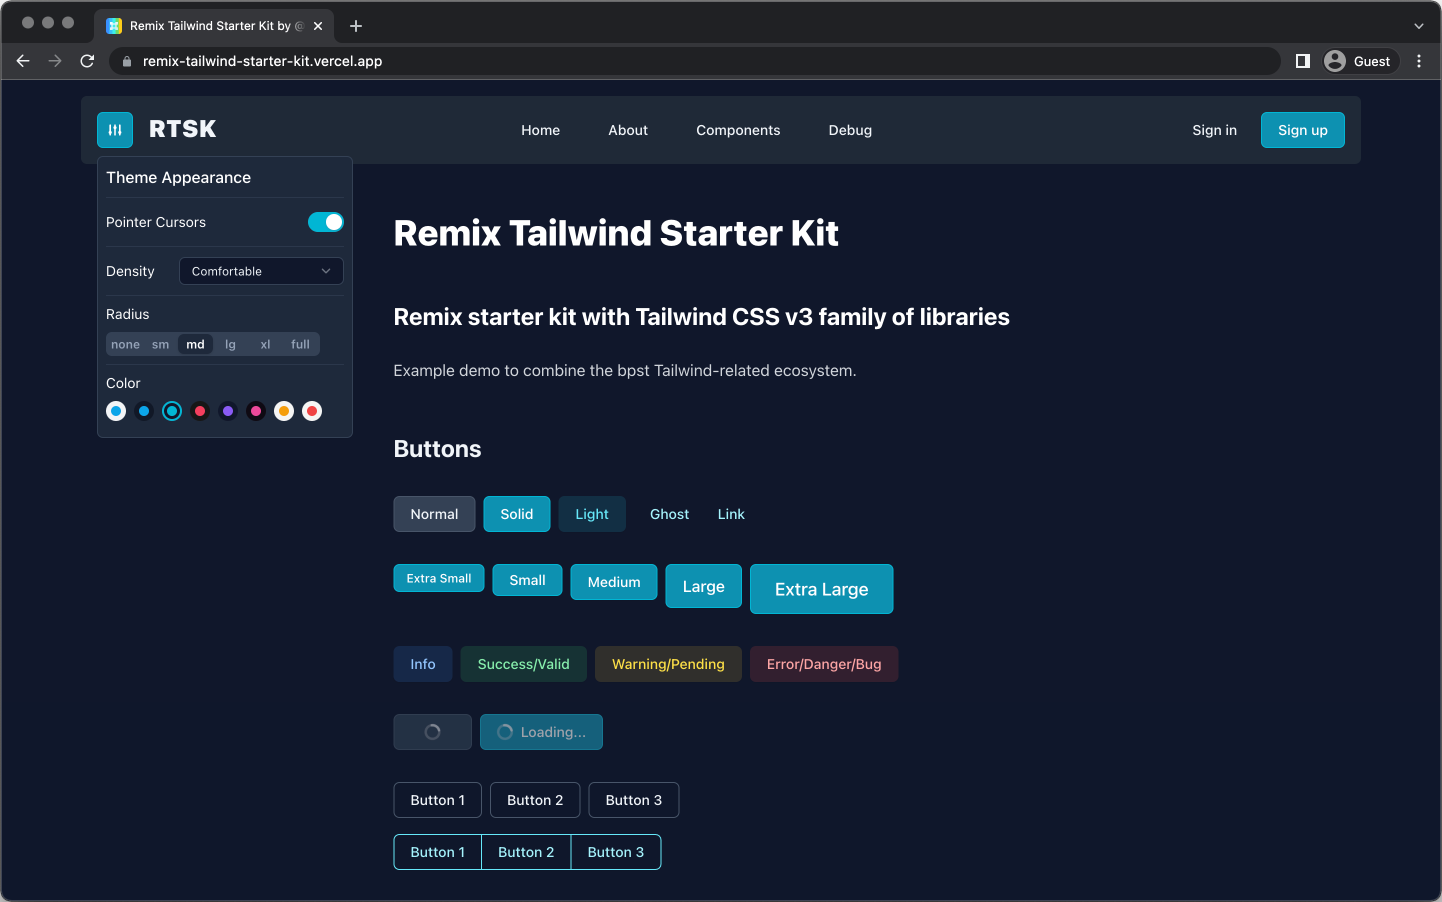Open the theme settings icon beside RTSK

click(115, 130)
